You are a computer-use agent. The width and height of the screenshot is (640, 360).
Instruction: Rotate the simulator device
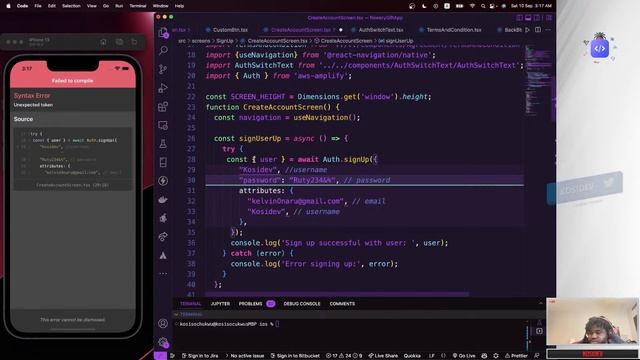point(134,42)
